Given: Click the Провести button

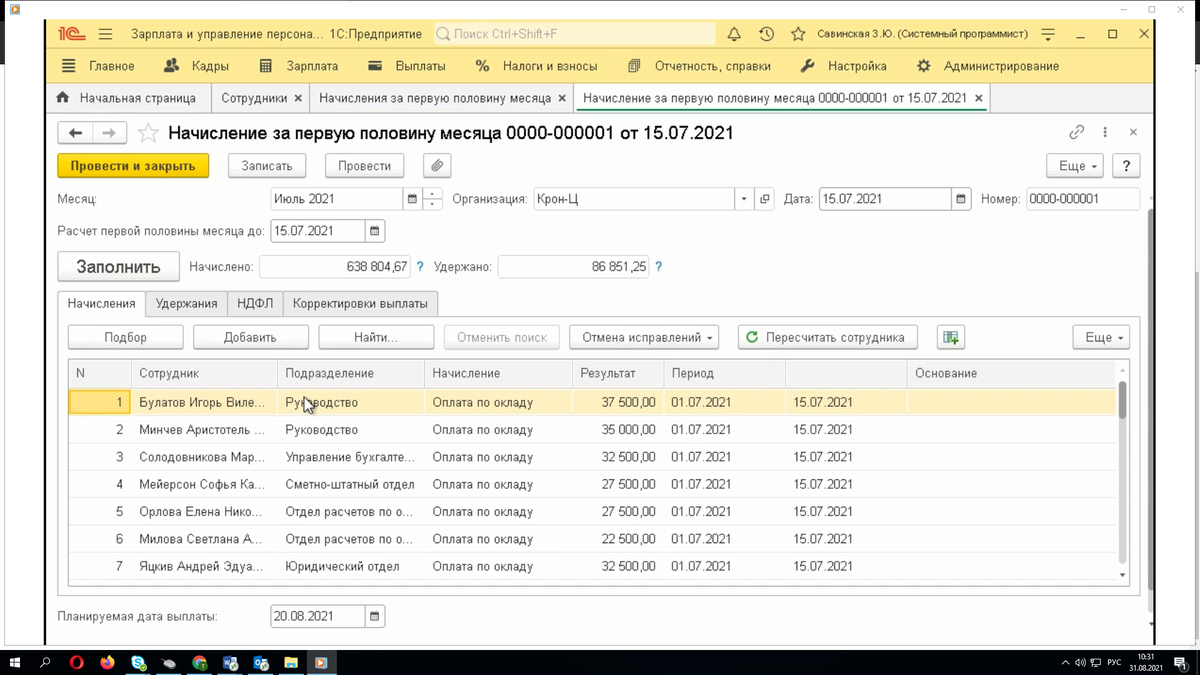Looking at the screenshot, I should pyautogui.click(x=364, y=166).
